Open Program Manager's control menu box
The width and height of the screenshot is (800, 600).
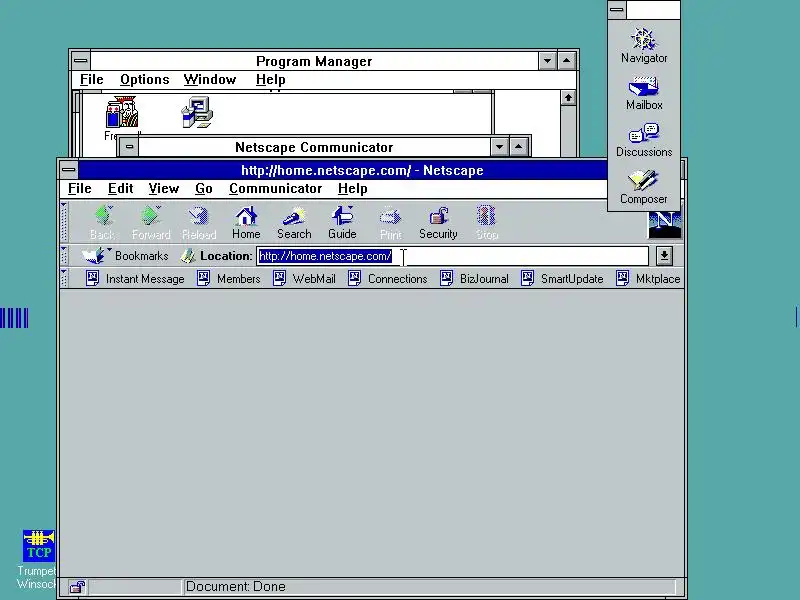(81, 61)
